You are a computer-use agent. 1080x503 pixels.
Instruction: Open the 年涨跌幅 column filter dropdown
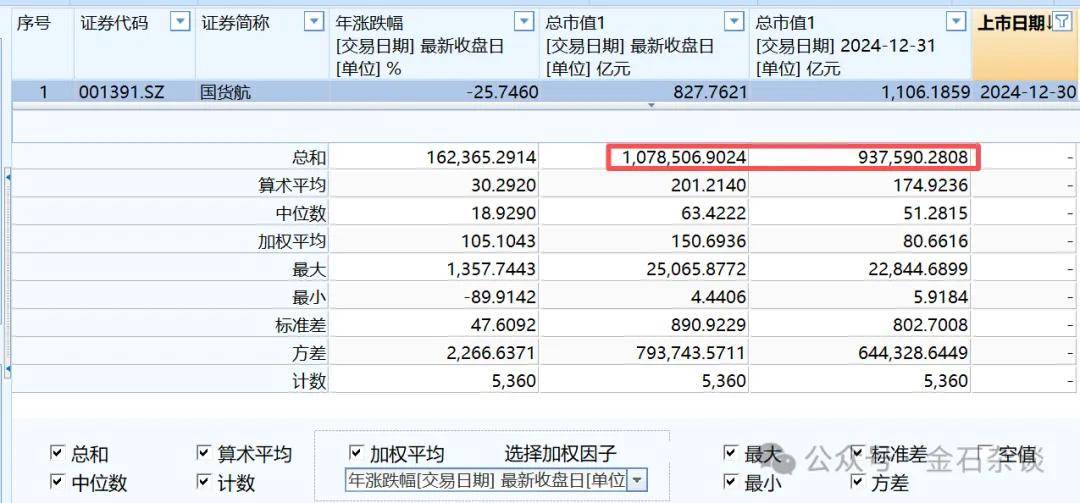pyautogui.click(x=524, y=22)
